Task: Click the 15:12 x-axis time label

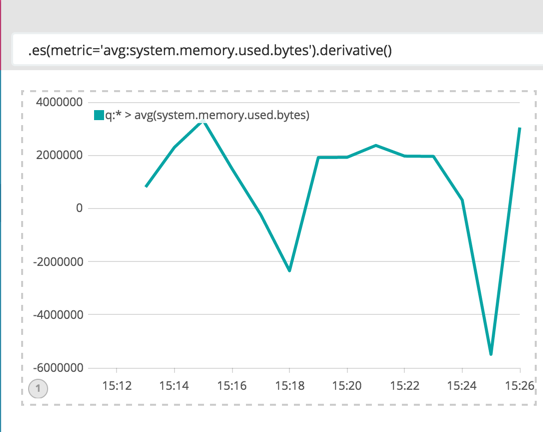Action: click(x=117, y=386)
